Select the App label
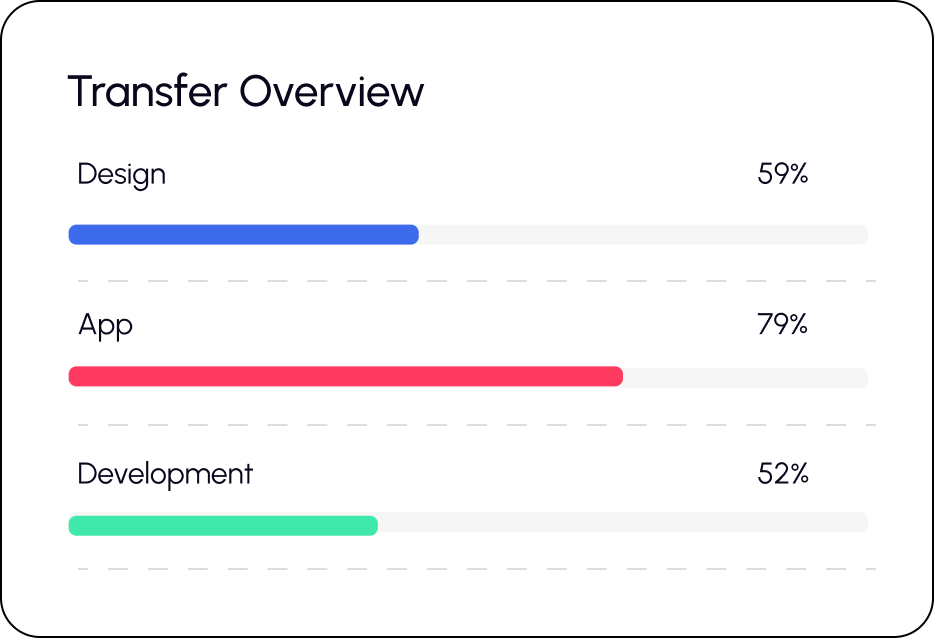This screenshot has width=934, height=638. coord(104,325)
